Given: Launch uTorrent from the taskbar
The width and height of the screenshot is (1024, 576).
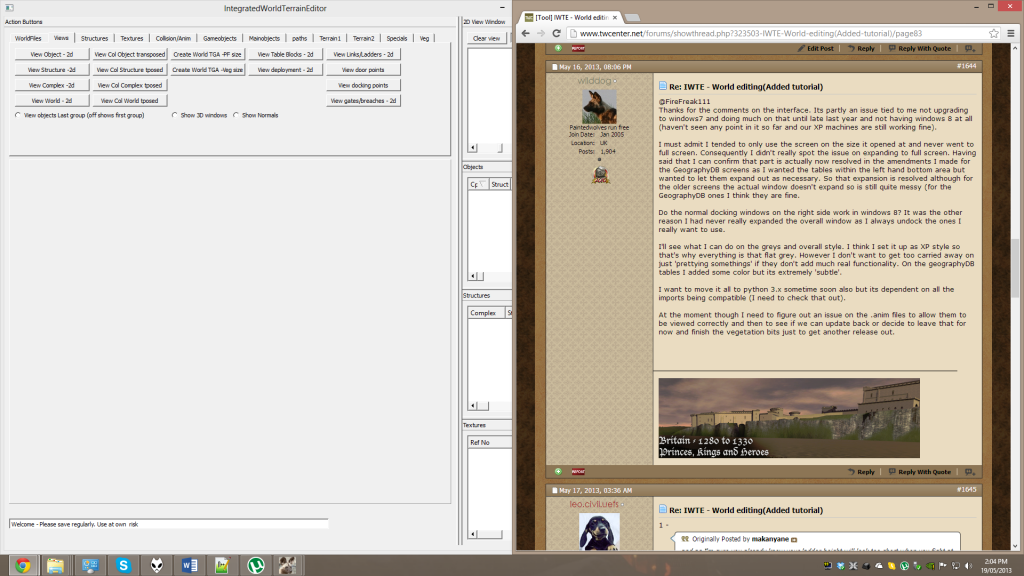Looking at the screenshot, I should [255, 565].
